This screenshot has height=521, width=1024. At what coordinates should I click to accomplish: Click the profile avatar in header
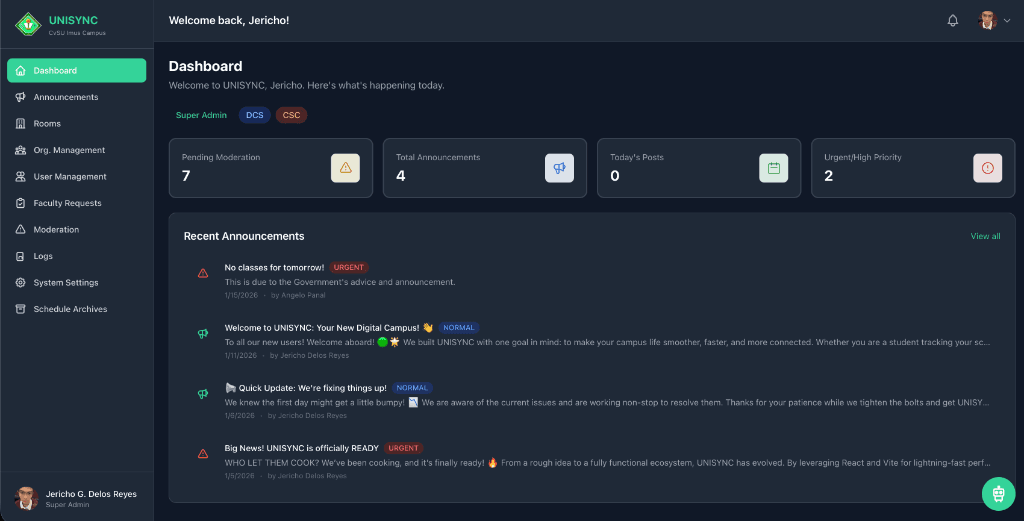pos(987,20)
